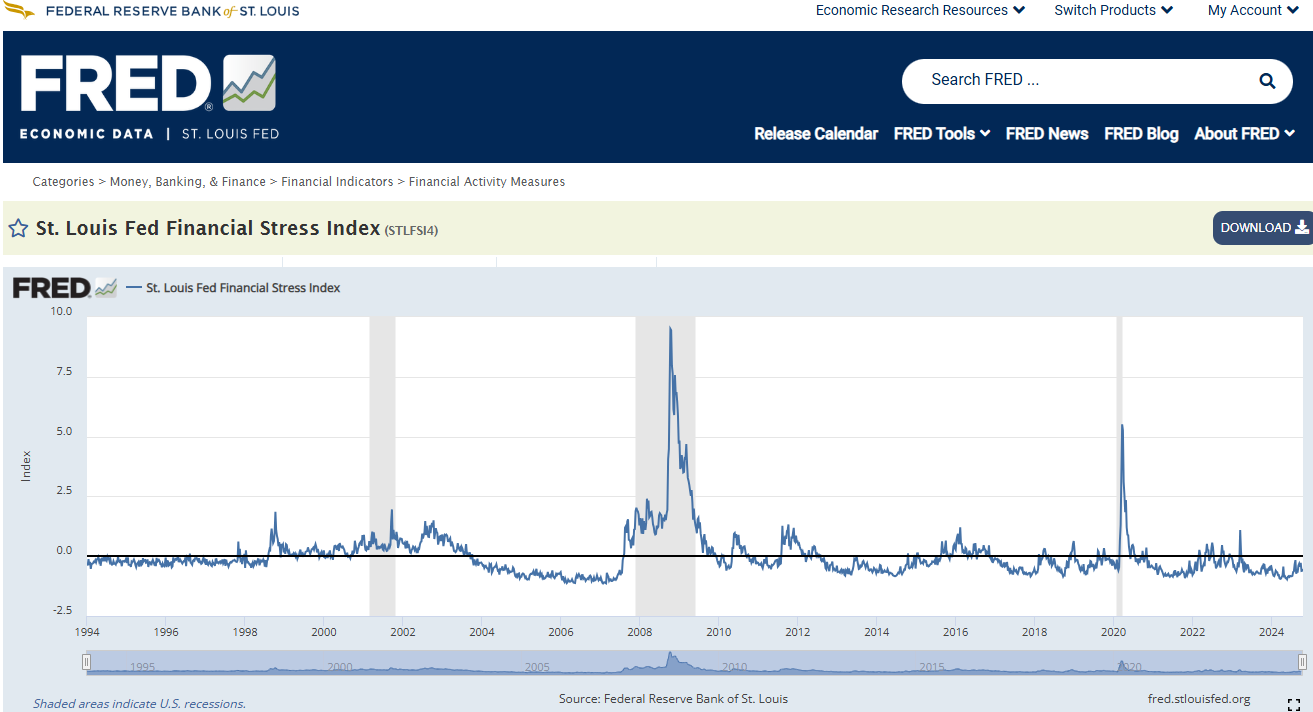Click the 1994 x-axis label
Image resolution: width=1313 pixels, height=712 pixels.
point(87,632)
